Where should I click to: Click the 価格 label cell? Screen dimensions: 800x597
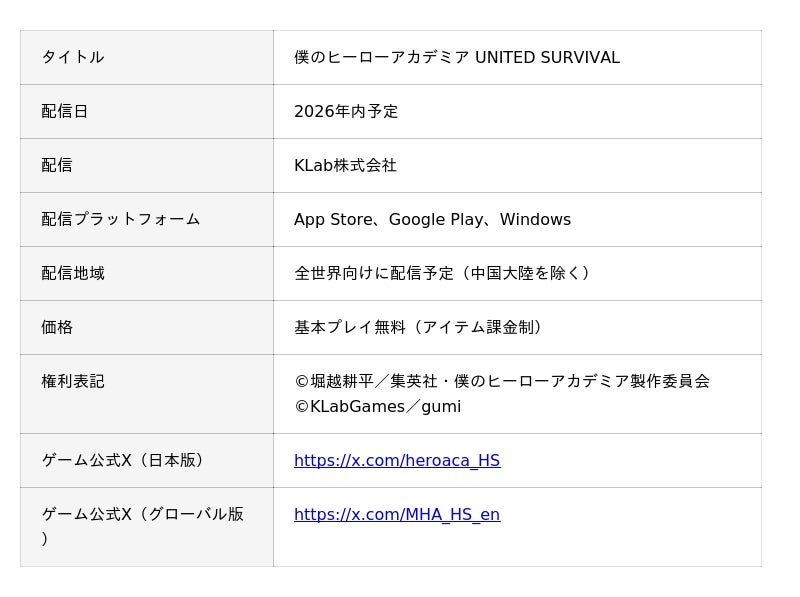click(57, 328)
